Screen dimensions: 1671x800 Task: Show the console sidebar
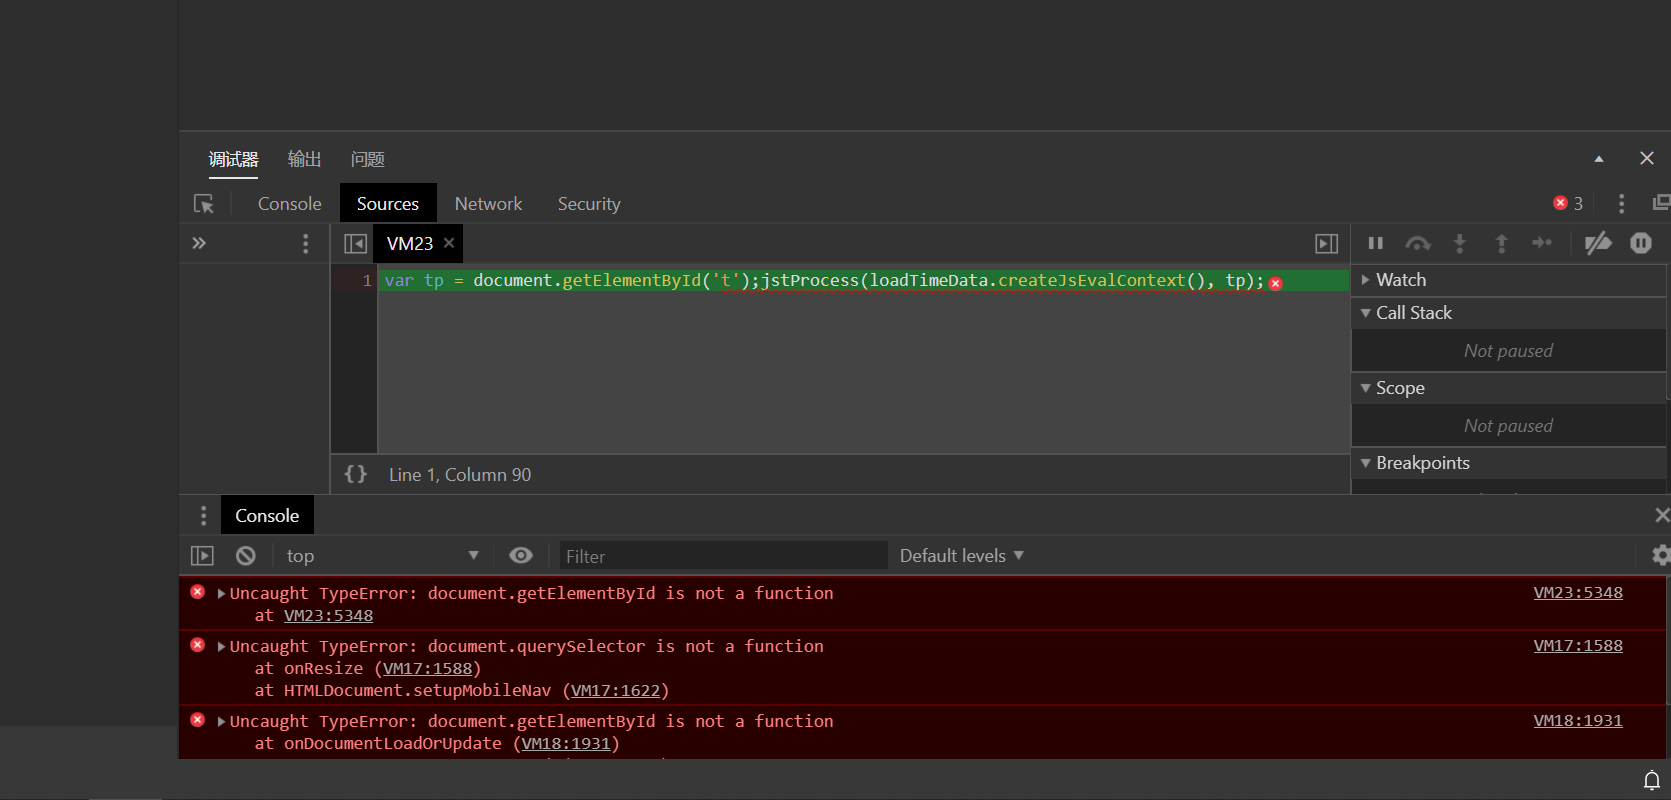coord(202,556)
